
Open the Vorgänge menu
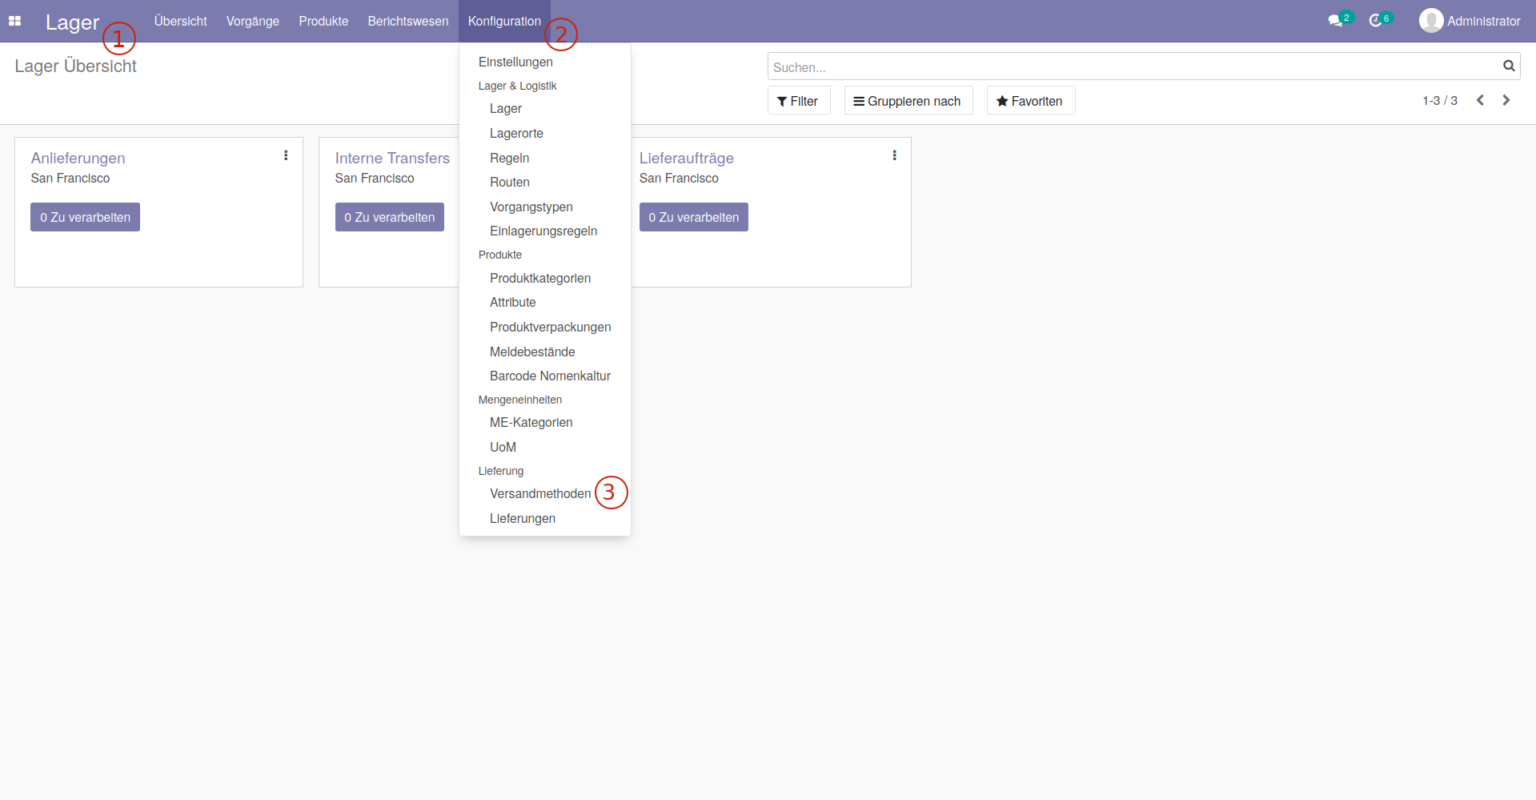click(x=252, y=20)
